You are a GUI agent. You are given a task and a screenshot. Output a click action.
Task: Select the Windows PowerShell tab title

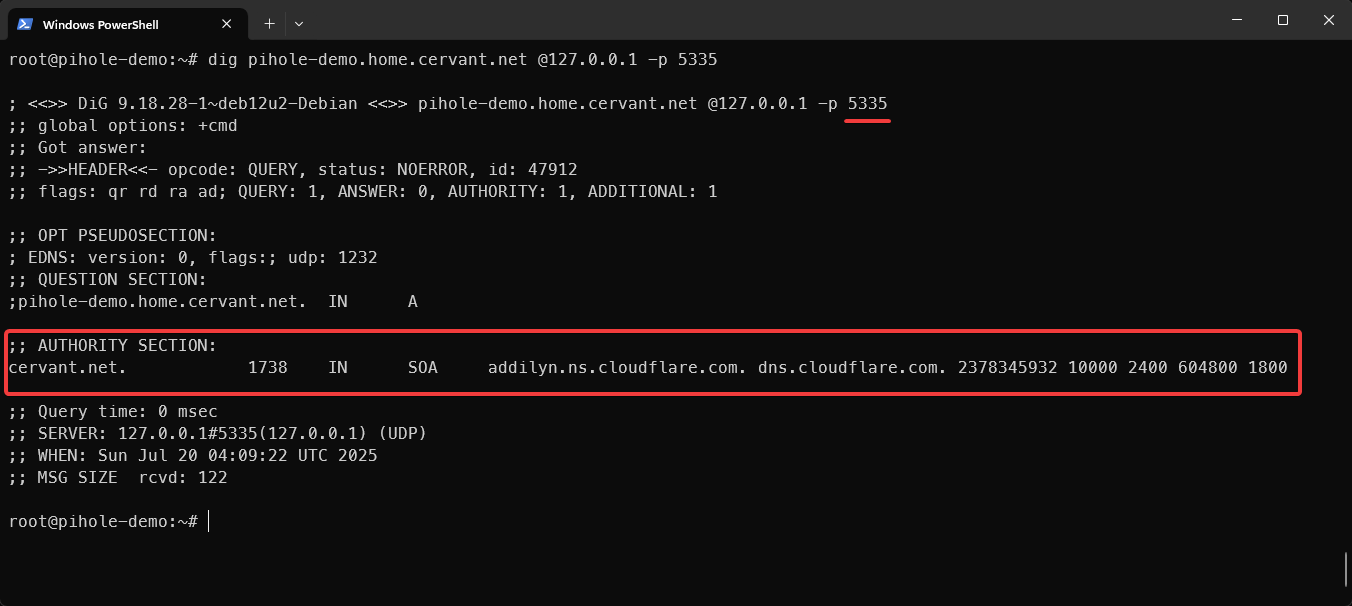[100, 24]
